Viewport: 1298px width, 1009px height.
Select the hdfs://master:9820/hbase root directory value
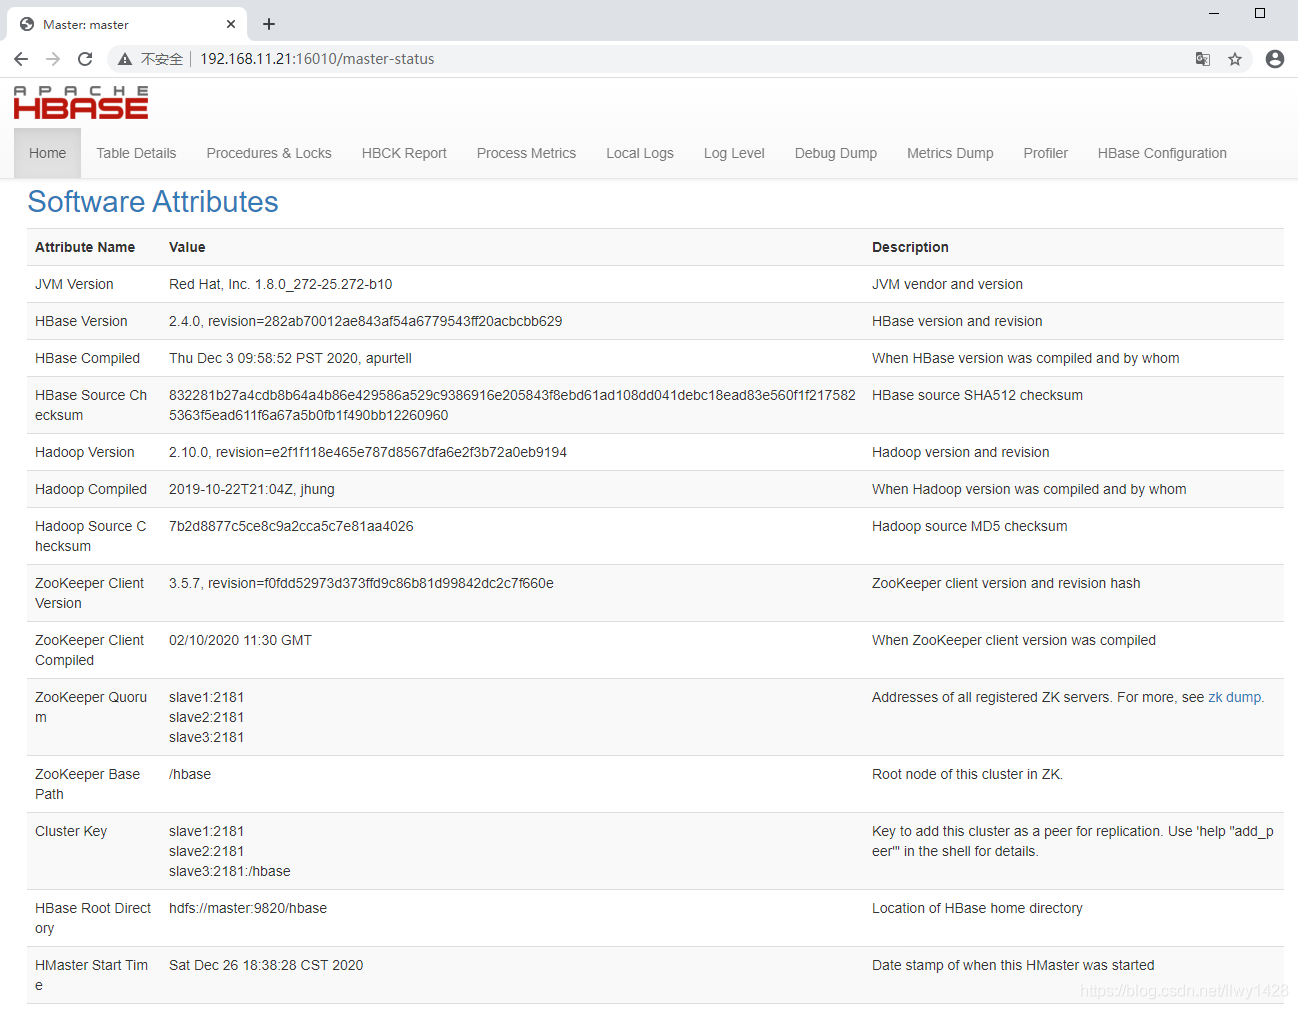248,908
